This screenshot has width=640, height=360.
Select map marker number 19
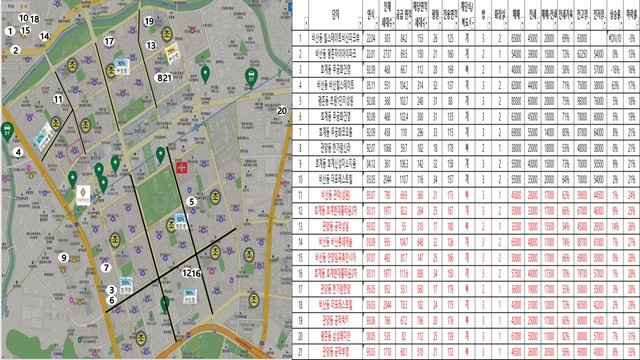coord(149,21)
